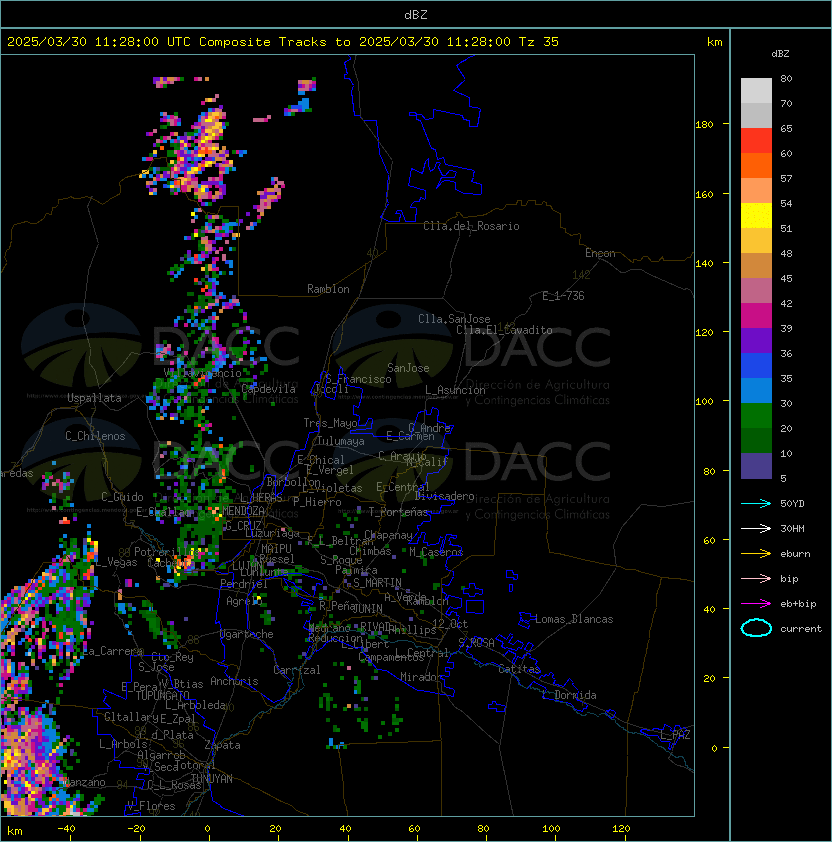Click the 'Clla.El_Cavadito' map label

(504, 330)
